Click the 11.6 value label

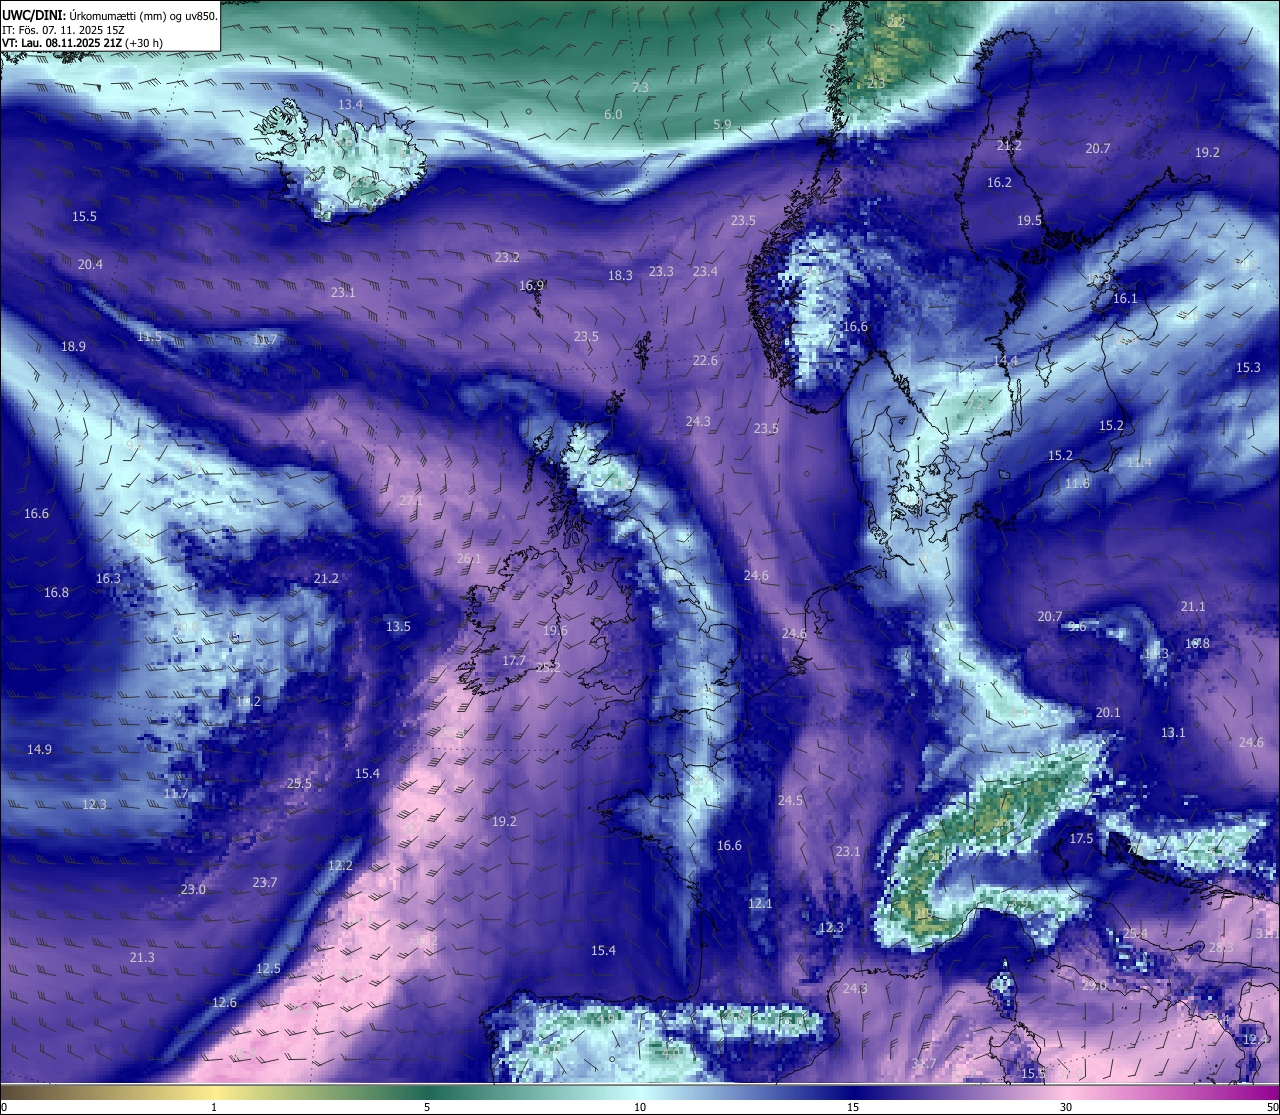tap(1077, 483)
